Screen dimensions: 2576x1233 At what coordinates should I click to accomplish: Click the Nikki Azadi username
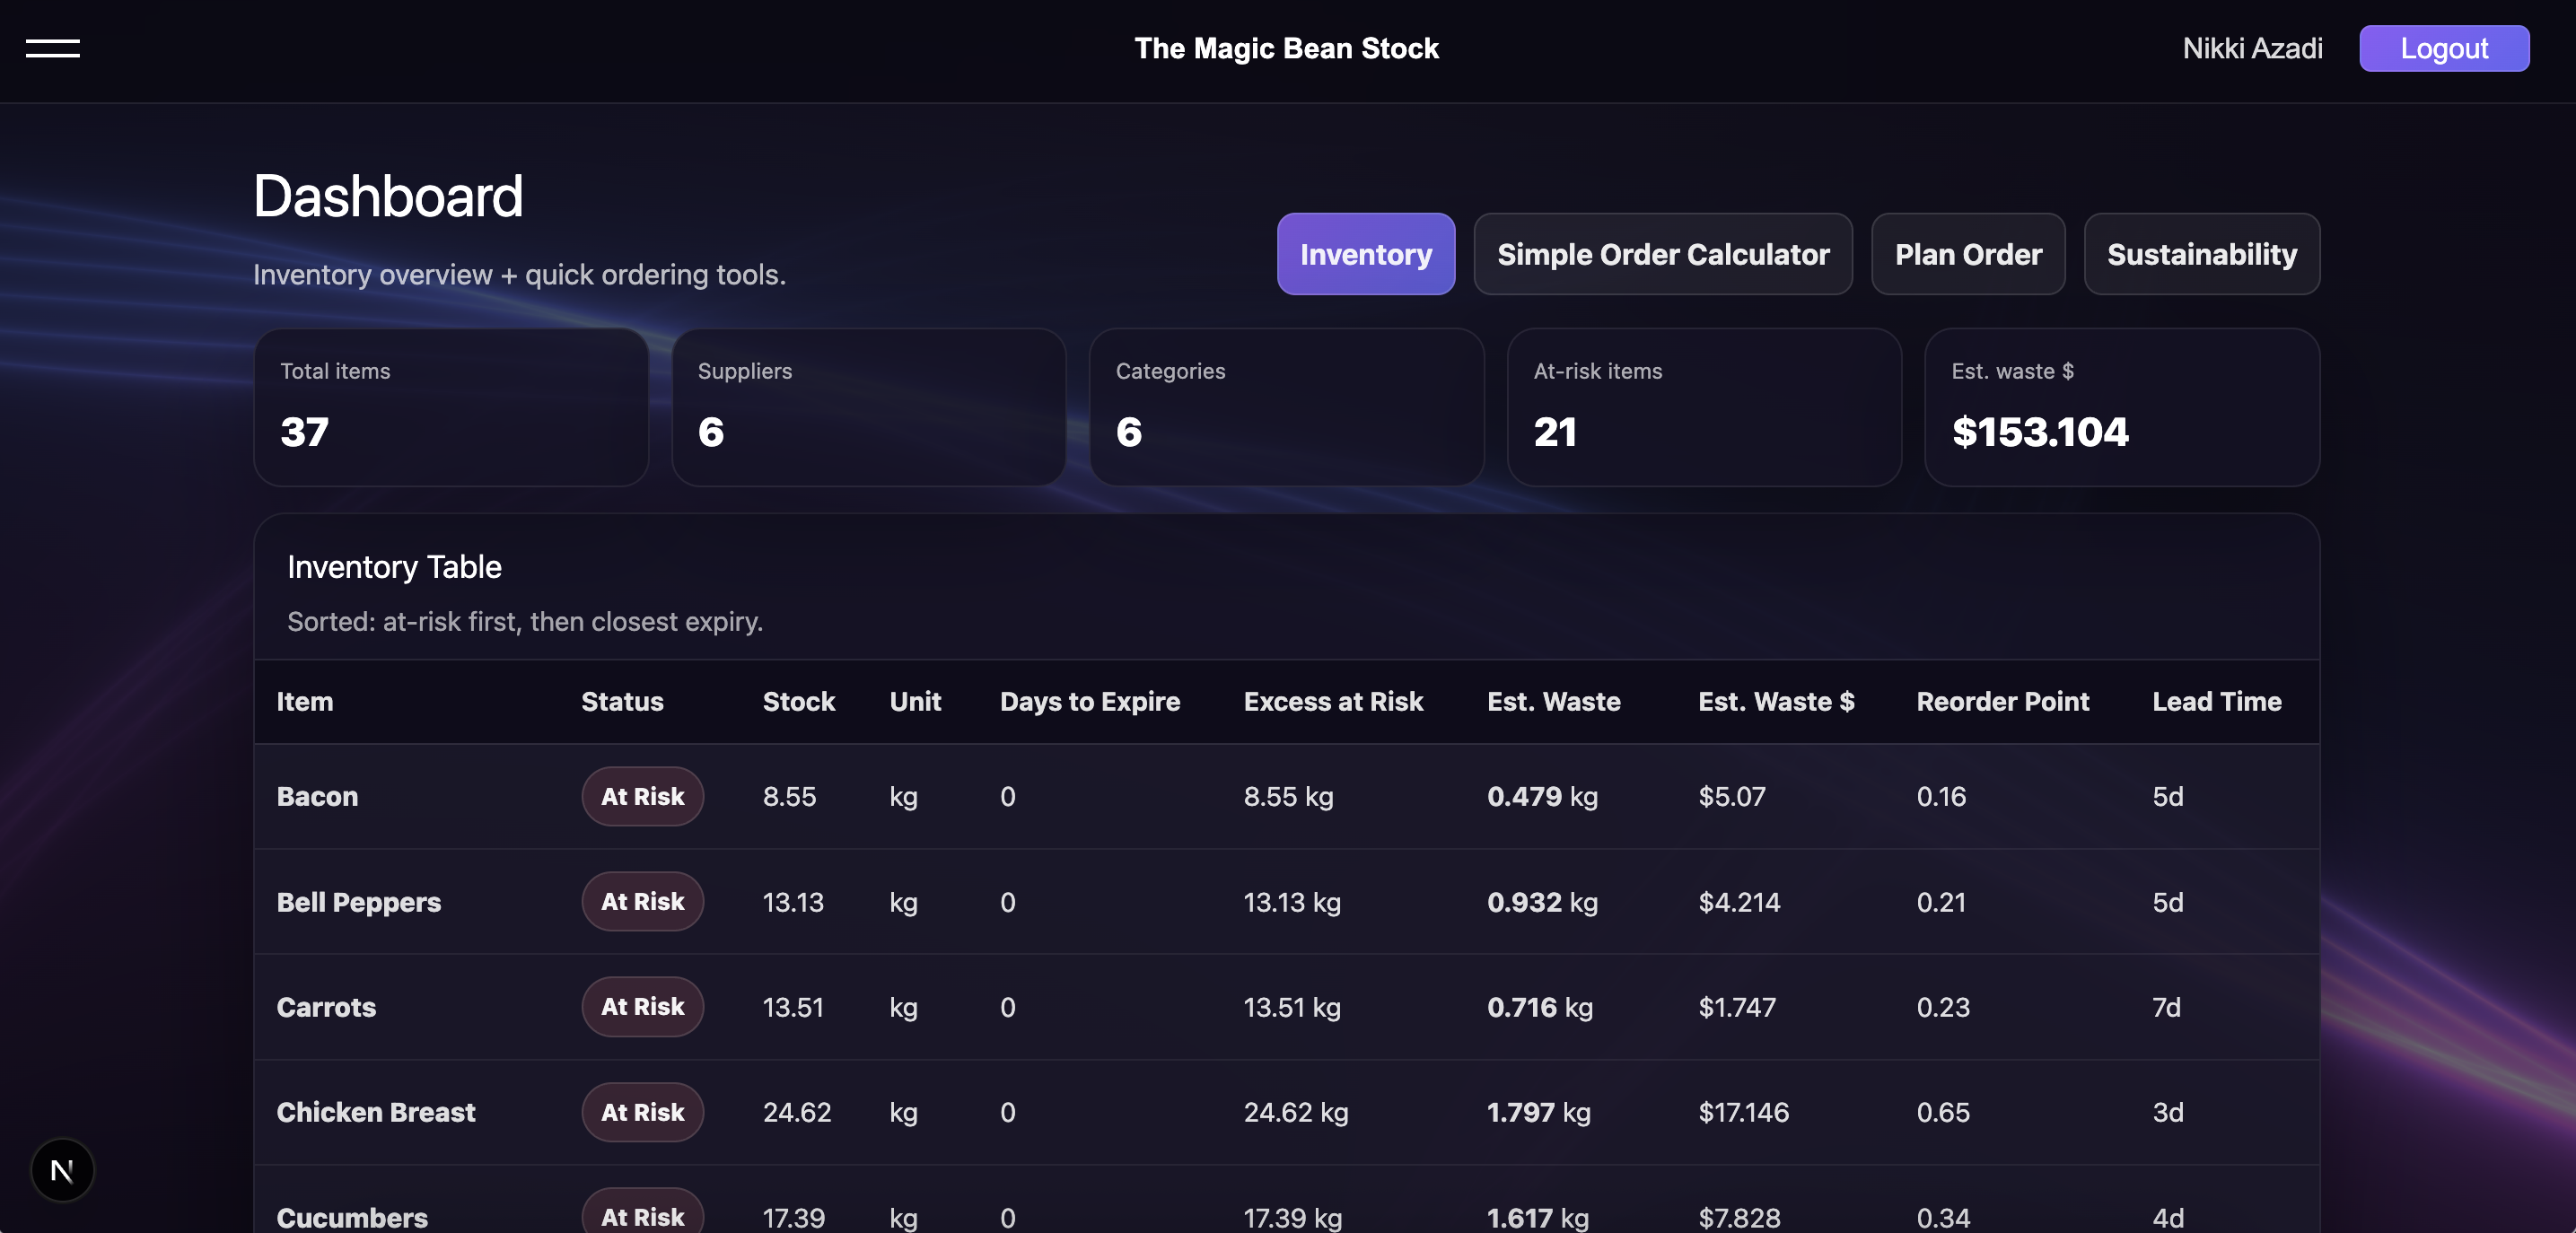point(2251,48)
